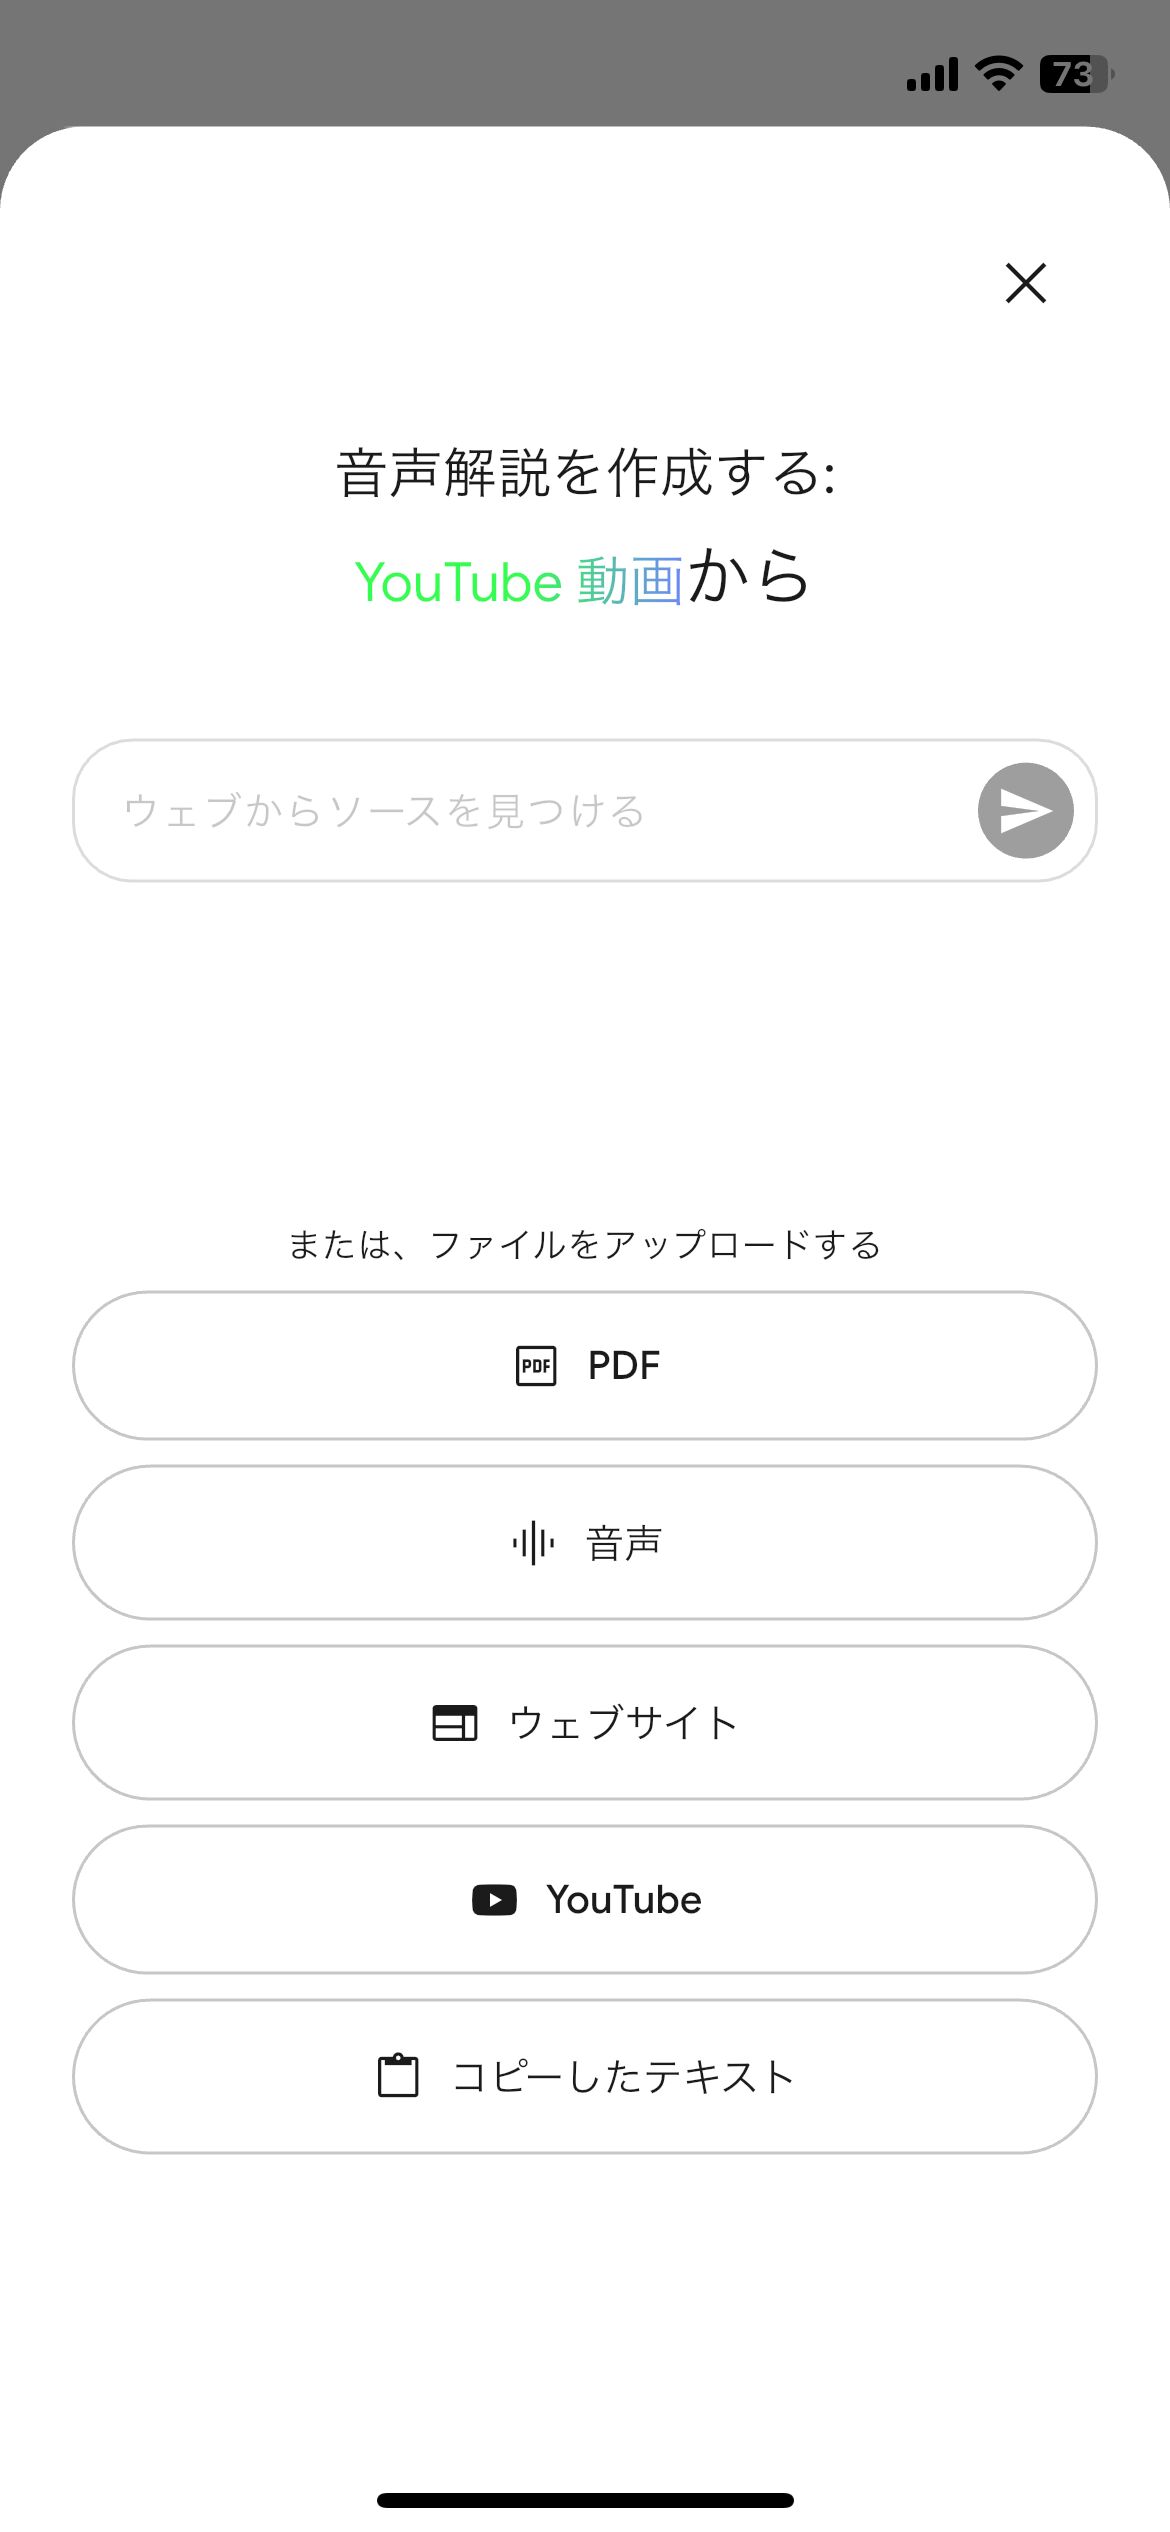Click the PDF file icon
This screenshot has width=1170, height=2532.
tap(536, 1366)
